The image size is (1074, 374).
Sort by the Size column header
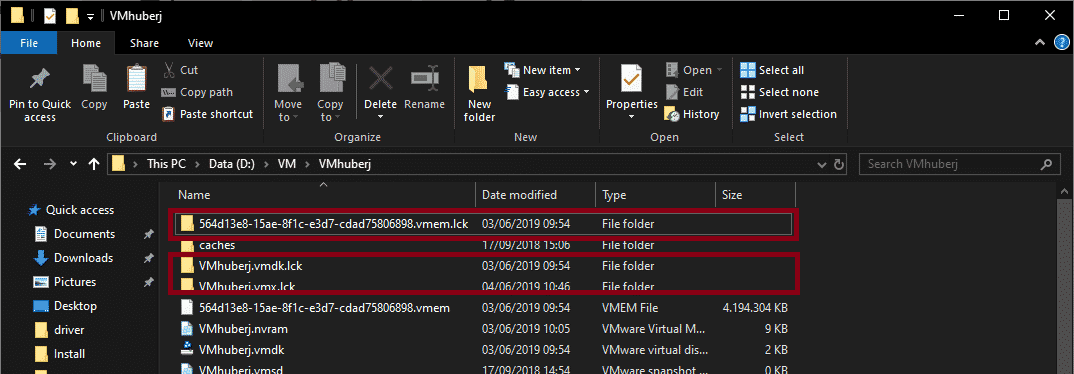pyautogui.click(x=755, y=195)
